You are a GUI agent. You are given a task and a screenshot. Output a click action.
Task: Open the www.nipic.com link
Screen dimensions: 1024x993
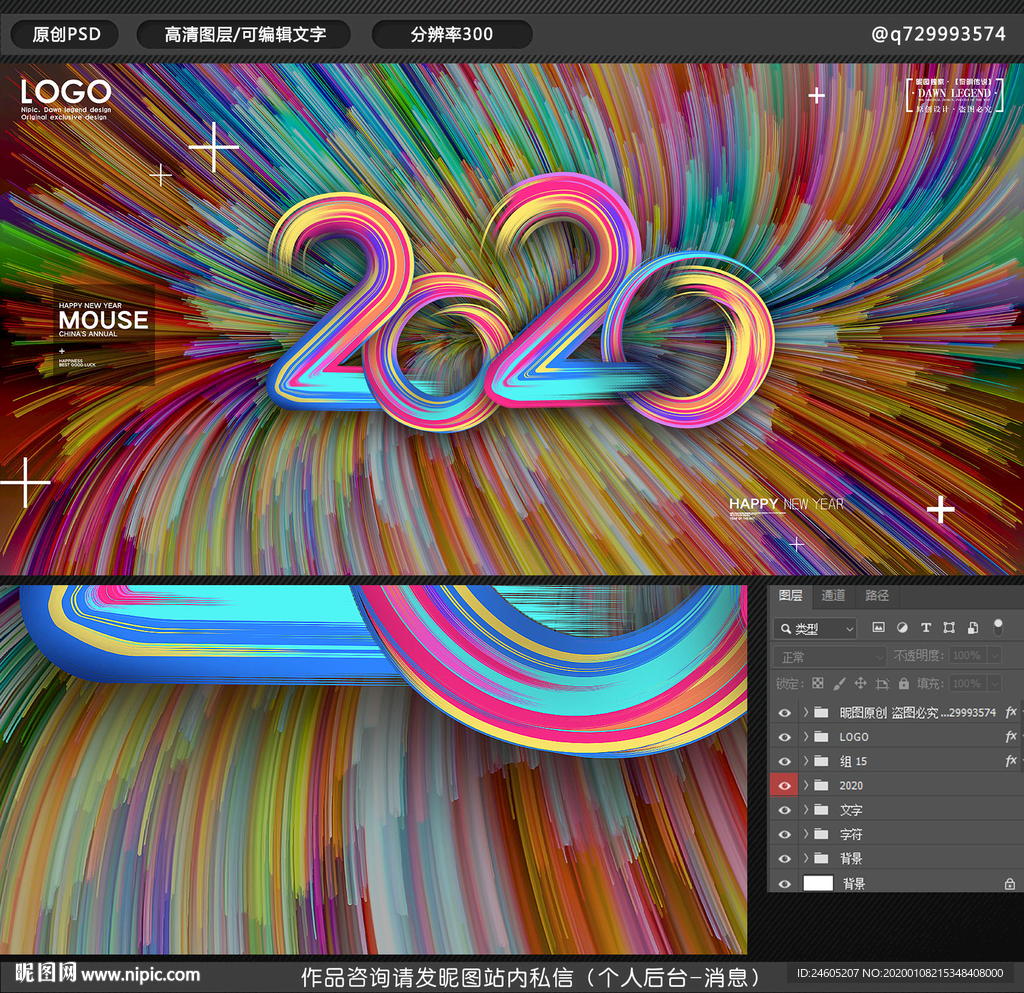pyautogui.click(x=141, y=975)
